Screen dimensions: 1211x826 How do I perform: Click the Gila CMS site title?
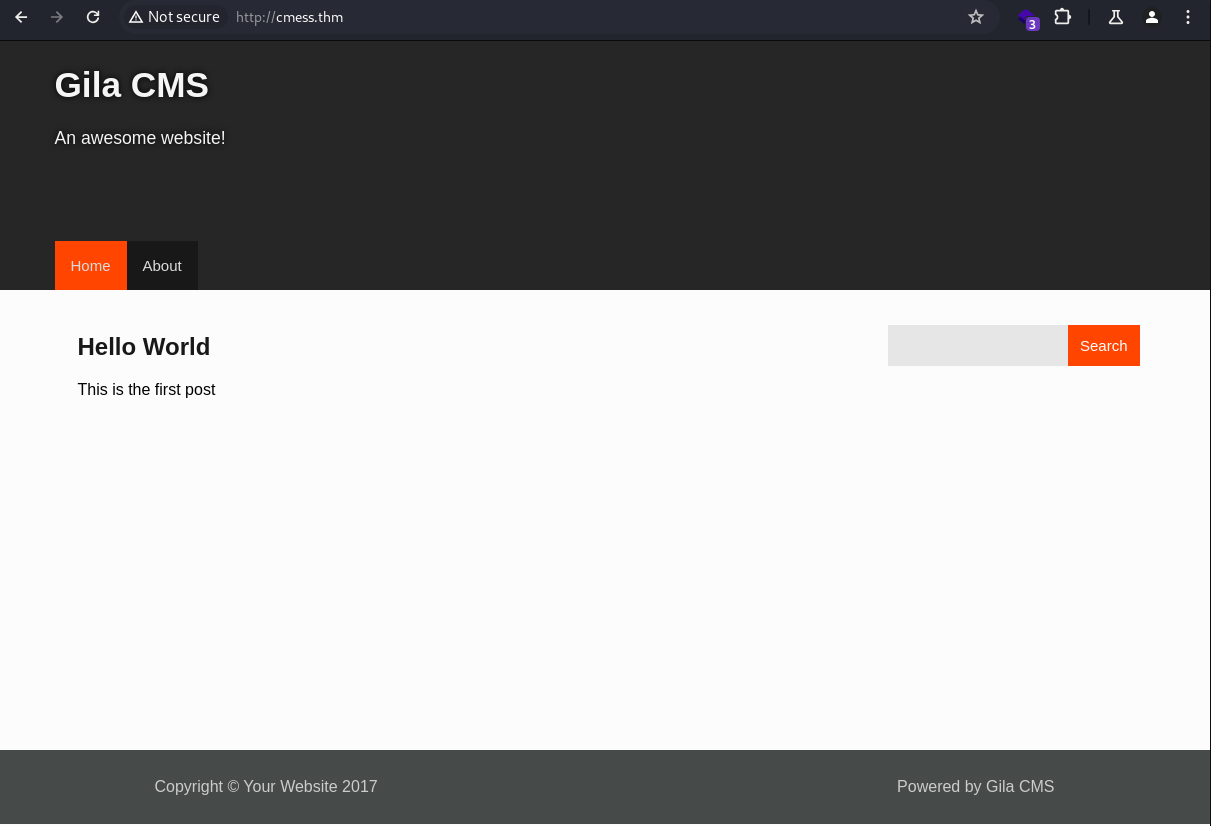click(132, 85)
